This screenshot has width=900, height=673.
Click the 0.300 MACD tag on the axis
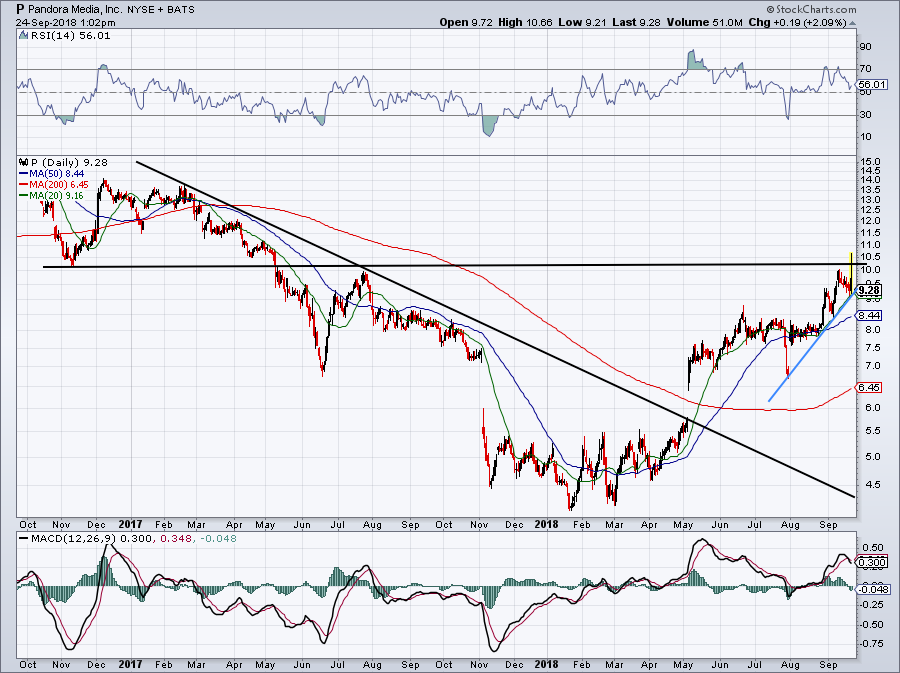coord(871,563)
